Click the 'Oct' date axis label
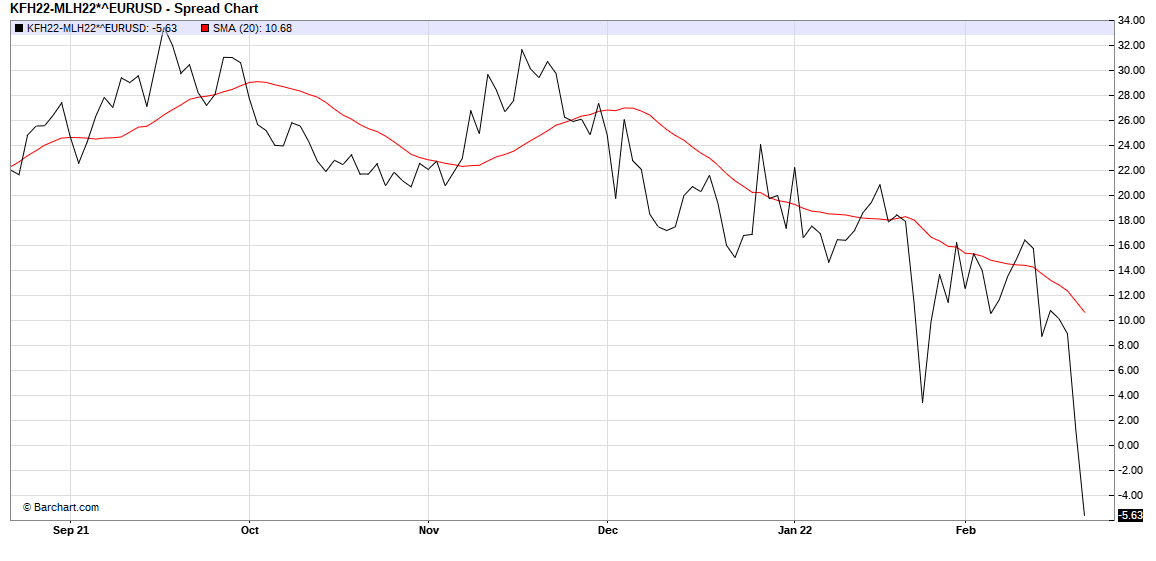This screenshot has height=561, width=1156. [250, 530]
